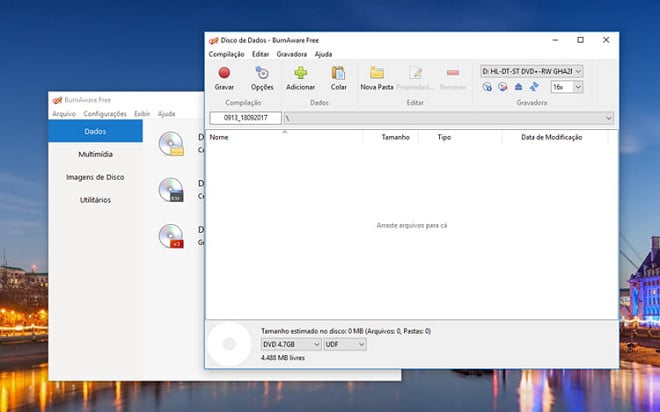Select the Utilitários category
660x412 pixels.
[x=95, y=200]
